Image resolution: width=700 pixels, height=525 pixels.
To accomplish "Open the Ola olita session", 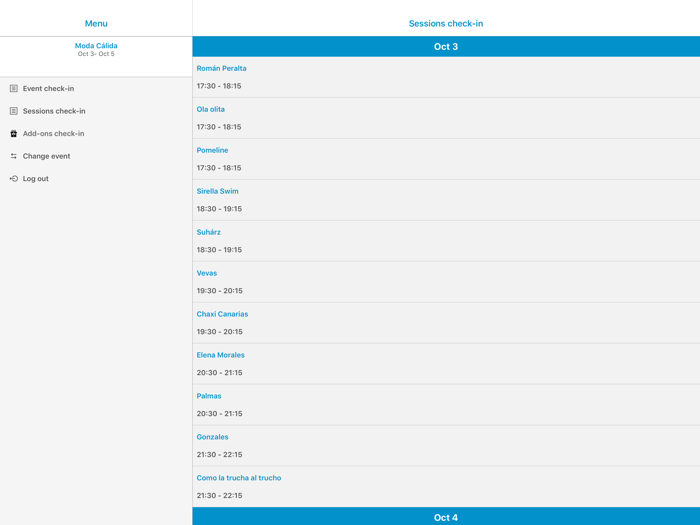I will [446, 118].
